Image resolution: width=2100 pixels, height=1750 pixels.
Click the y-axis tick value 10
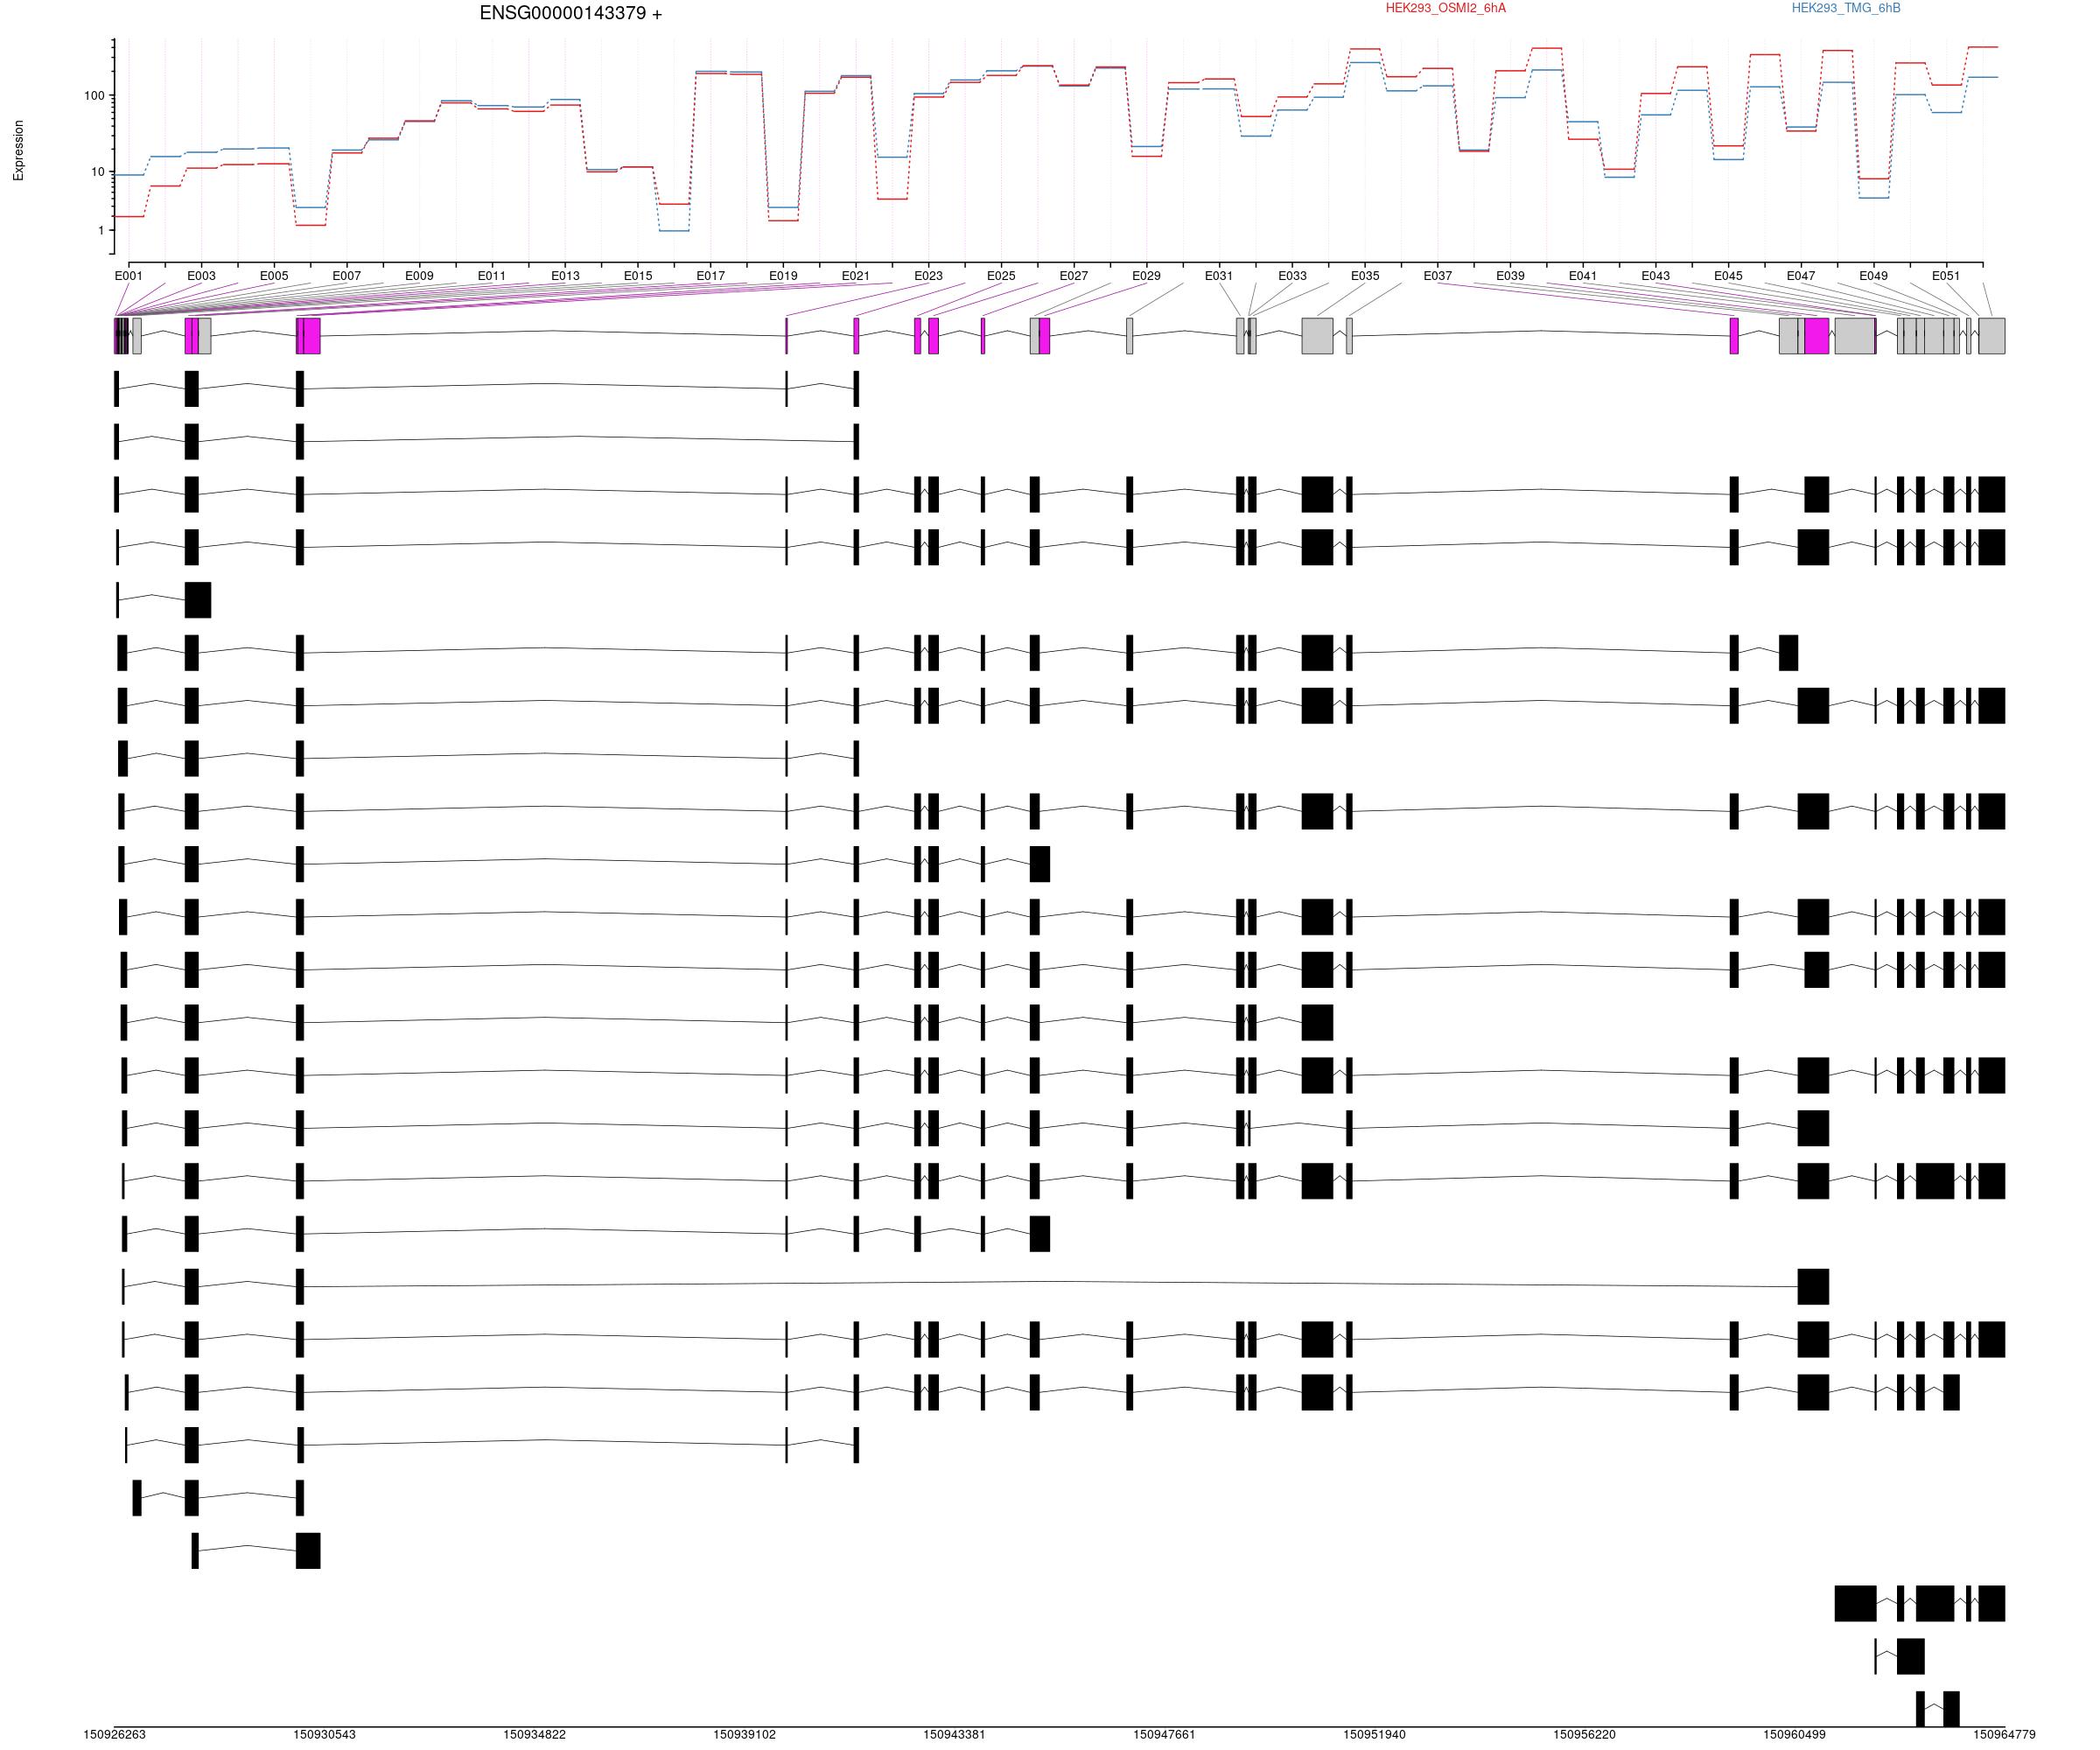[x=98, y=172]
